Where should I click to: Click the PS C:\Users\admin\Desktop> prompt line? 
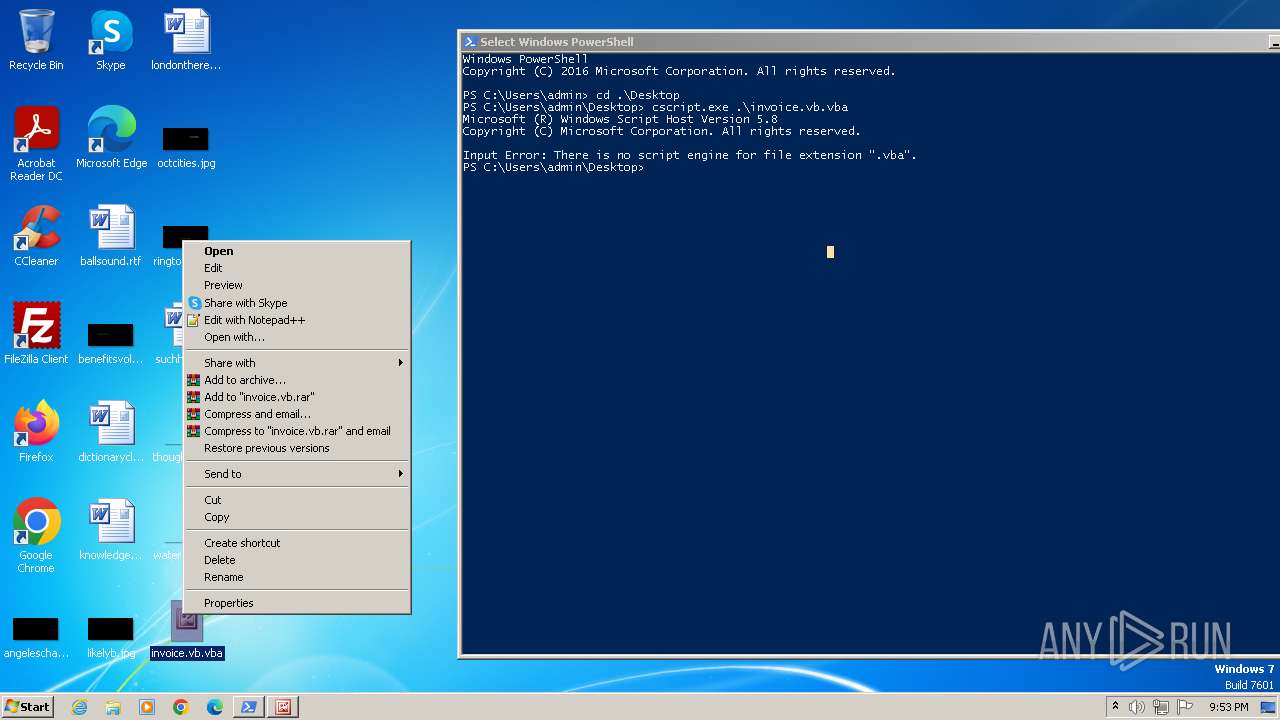click(553, 167)
